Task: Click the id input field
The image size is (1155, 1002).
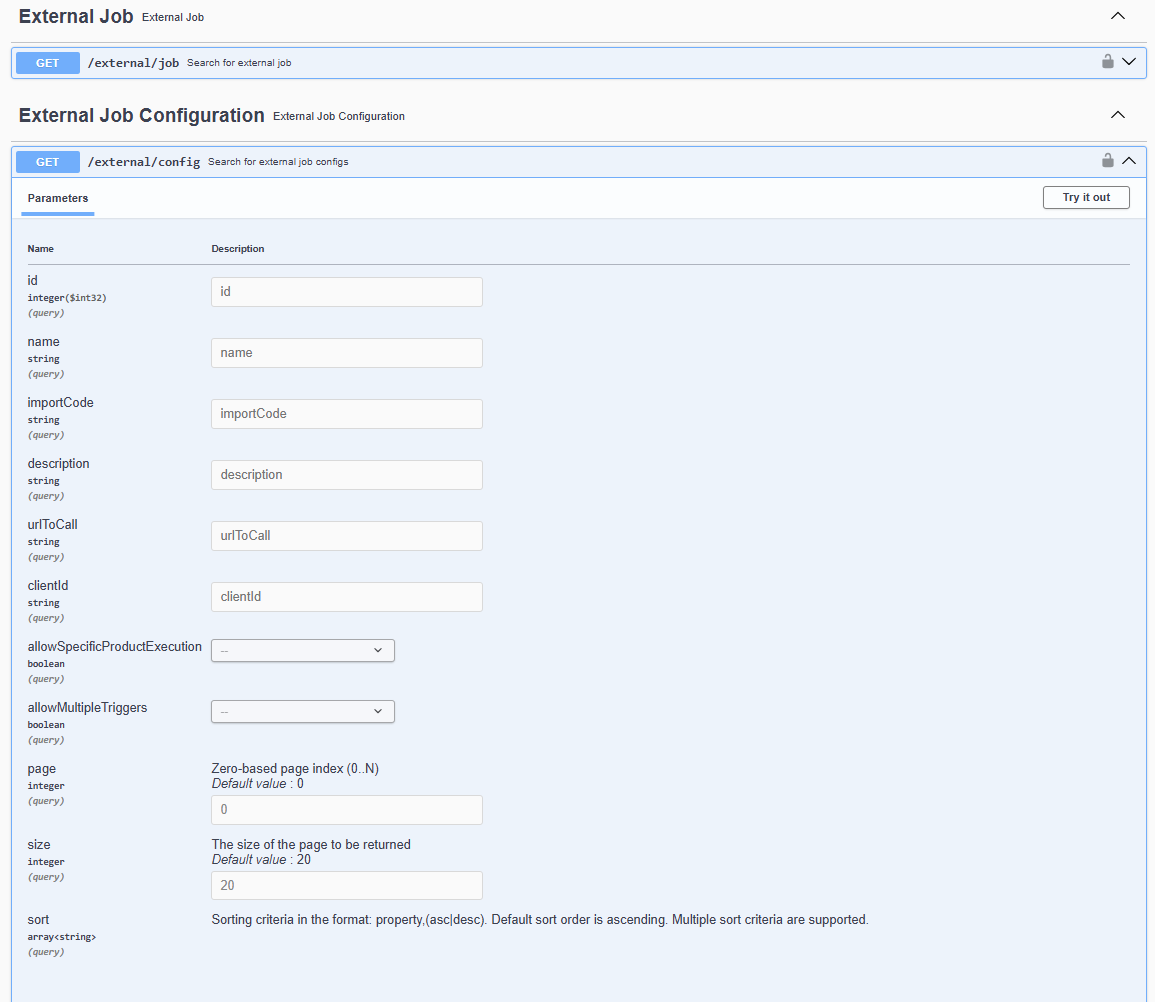Action: tap(346, 292)
